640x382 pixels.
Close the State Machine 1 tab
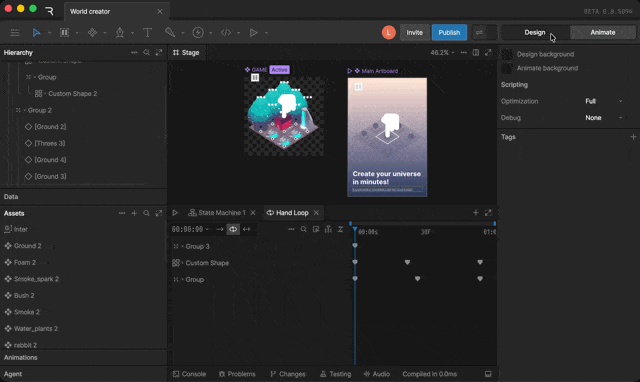click(253, 213)
